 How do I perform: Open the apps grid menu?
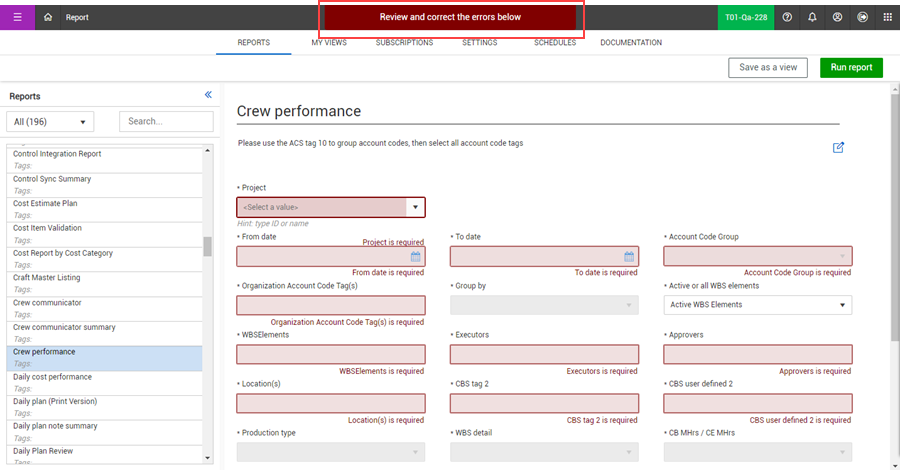(887, 17)
